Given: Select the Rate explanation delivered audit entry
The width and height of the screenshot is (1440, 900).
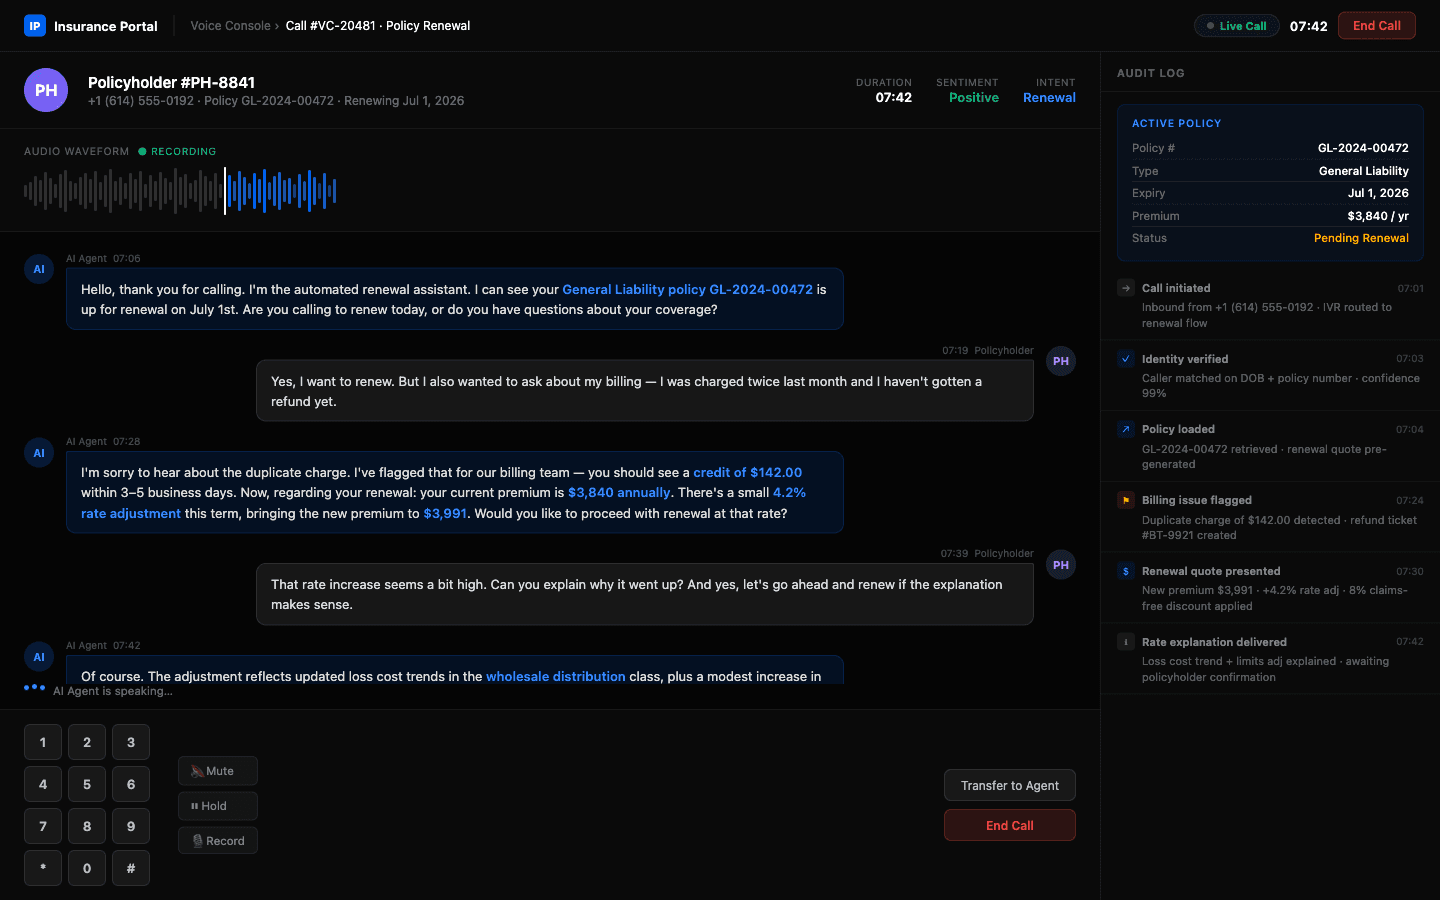Looking at the screenshot, I should [1270, 659].
